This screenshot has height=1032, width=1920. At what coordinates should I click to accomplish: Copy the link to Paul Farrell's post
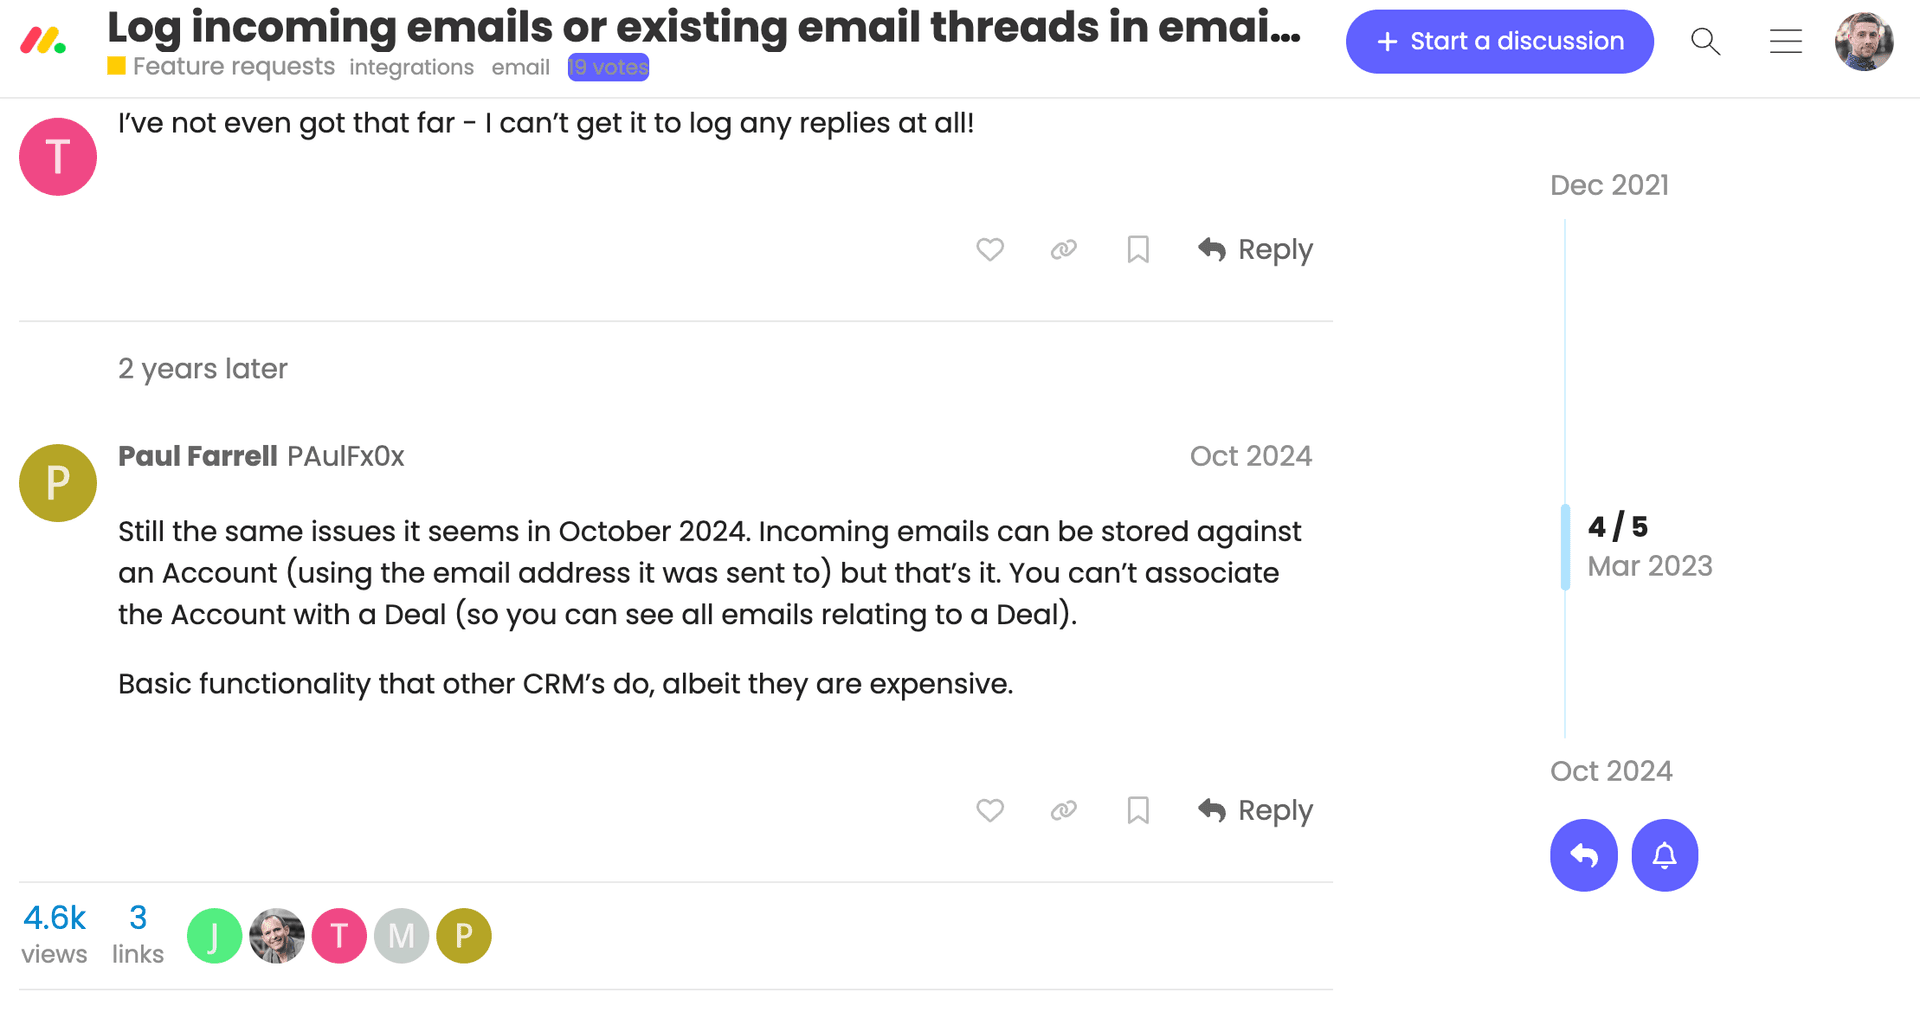pyautogui.click(x=1063, y=810)
